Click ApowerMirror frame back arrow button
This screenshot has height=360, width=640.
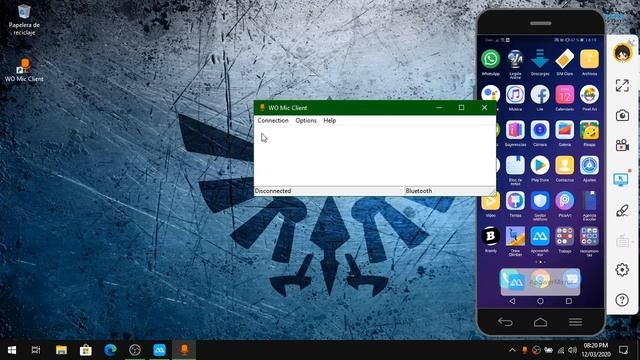click(x=505, y=322)
